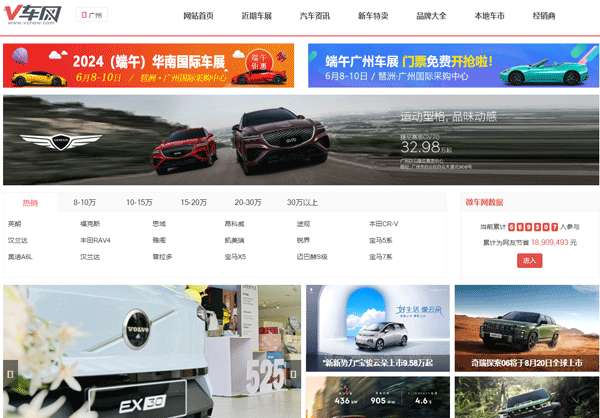The width and height of the screenshot is (600, 418).
Task: Open the 凯美瑞 car link
Action: (x=234, y=240)
